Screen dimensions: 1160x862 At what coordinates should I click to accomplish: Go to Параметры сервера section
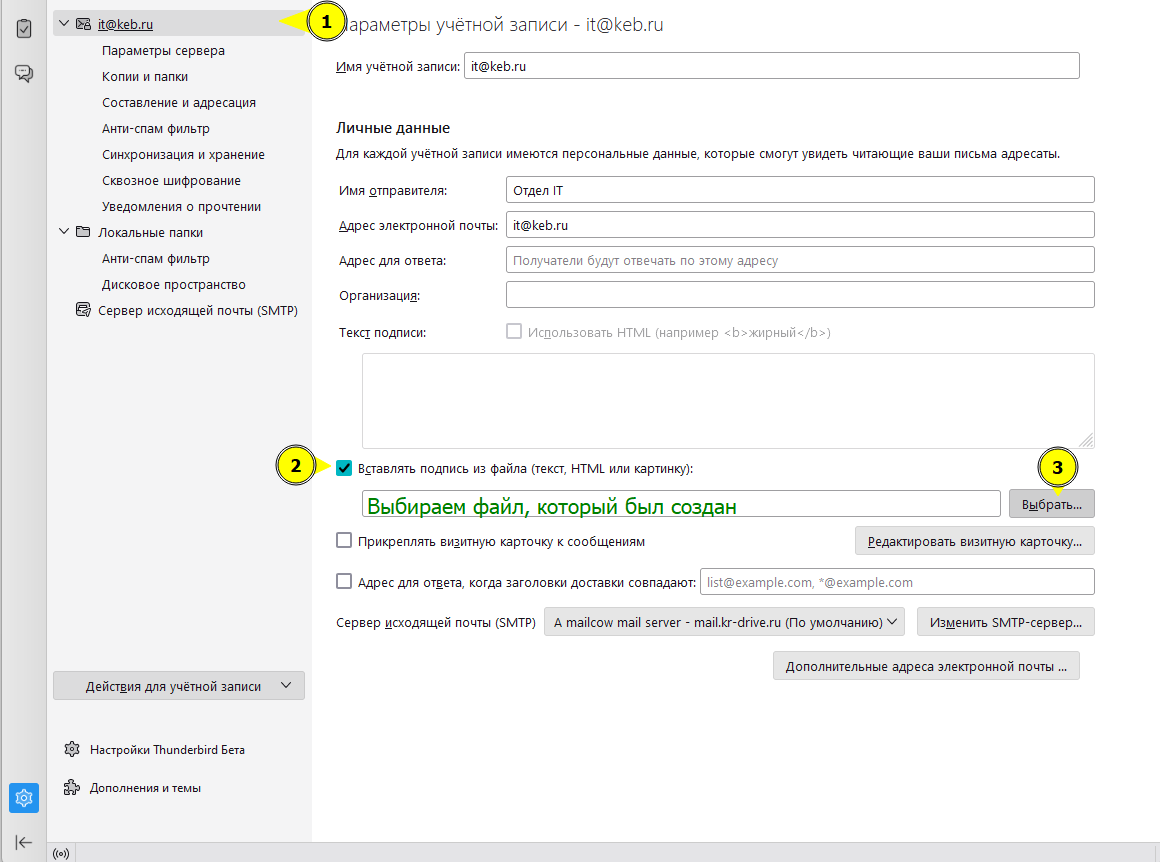tap(163, 50)
